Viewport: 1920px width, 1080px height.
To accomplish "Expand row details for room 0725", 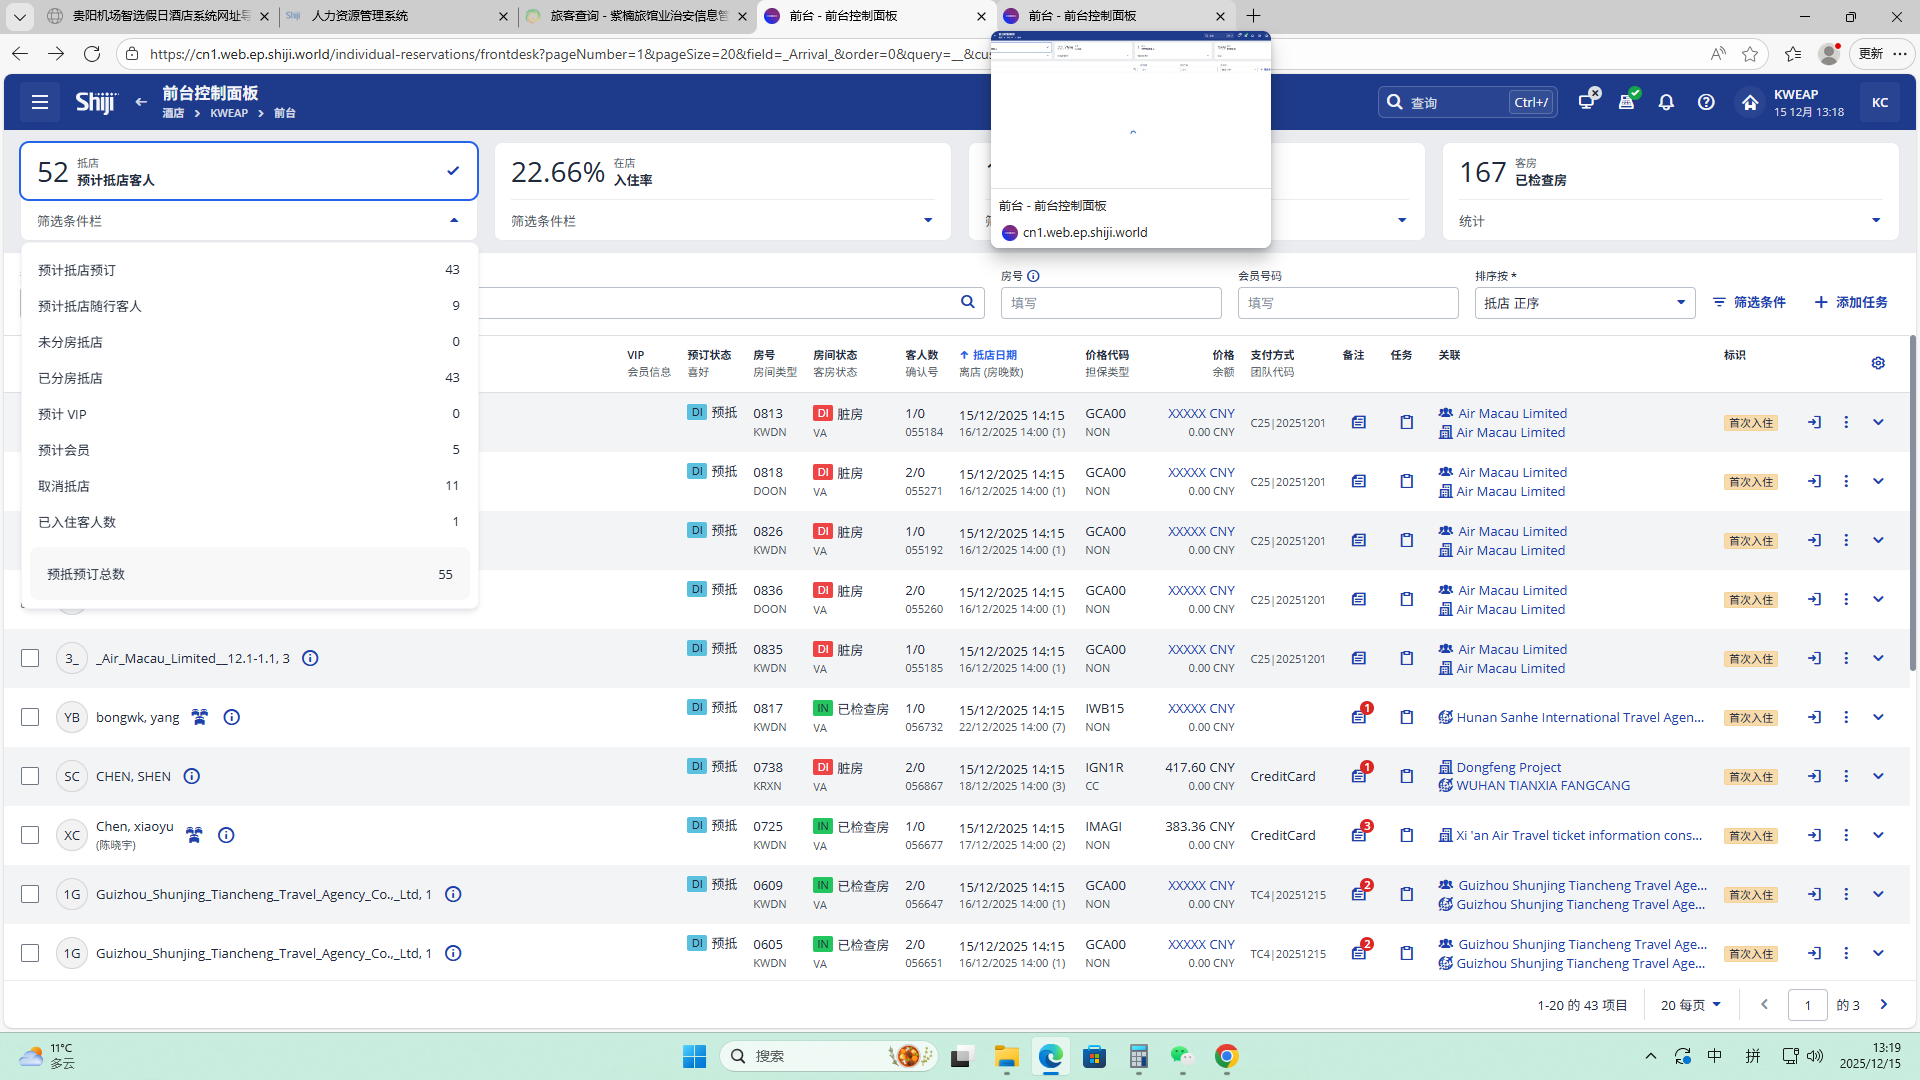I will pos(1878,835).
